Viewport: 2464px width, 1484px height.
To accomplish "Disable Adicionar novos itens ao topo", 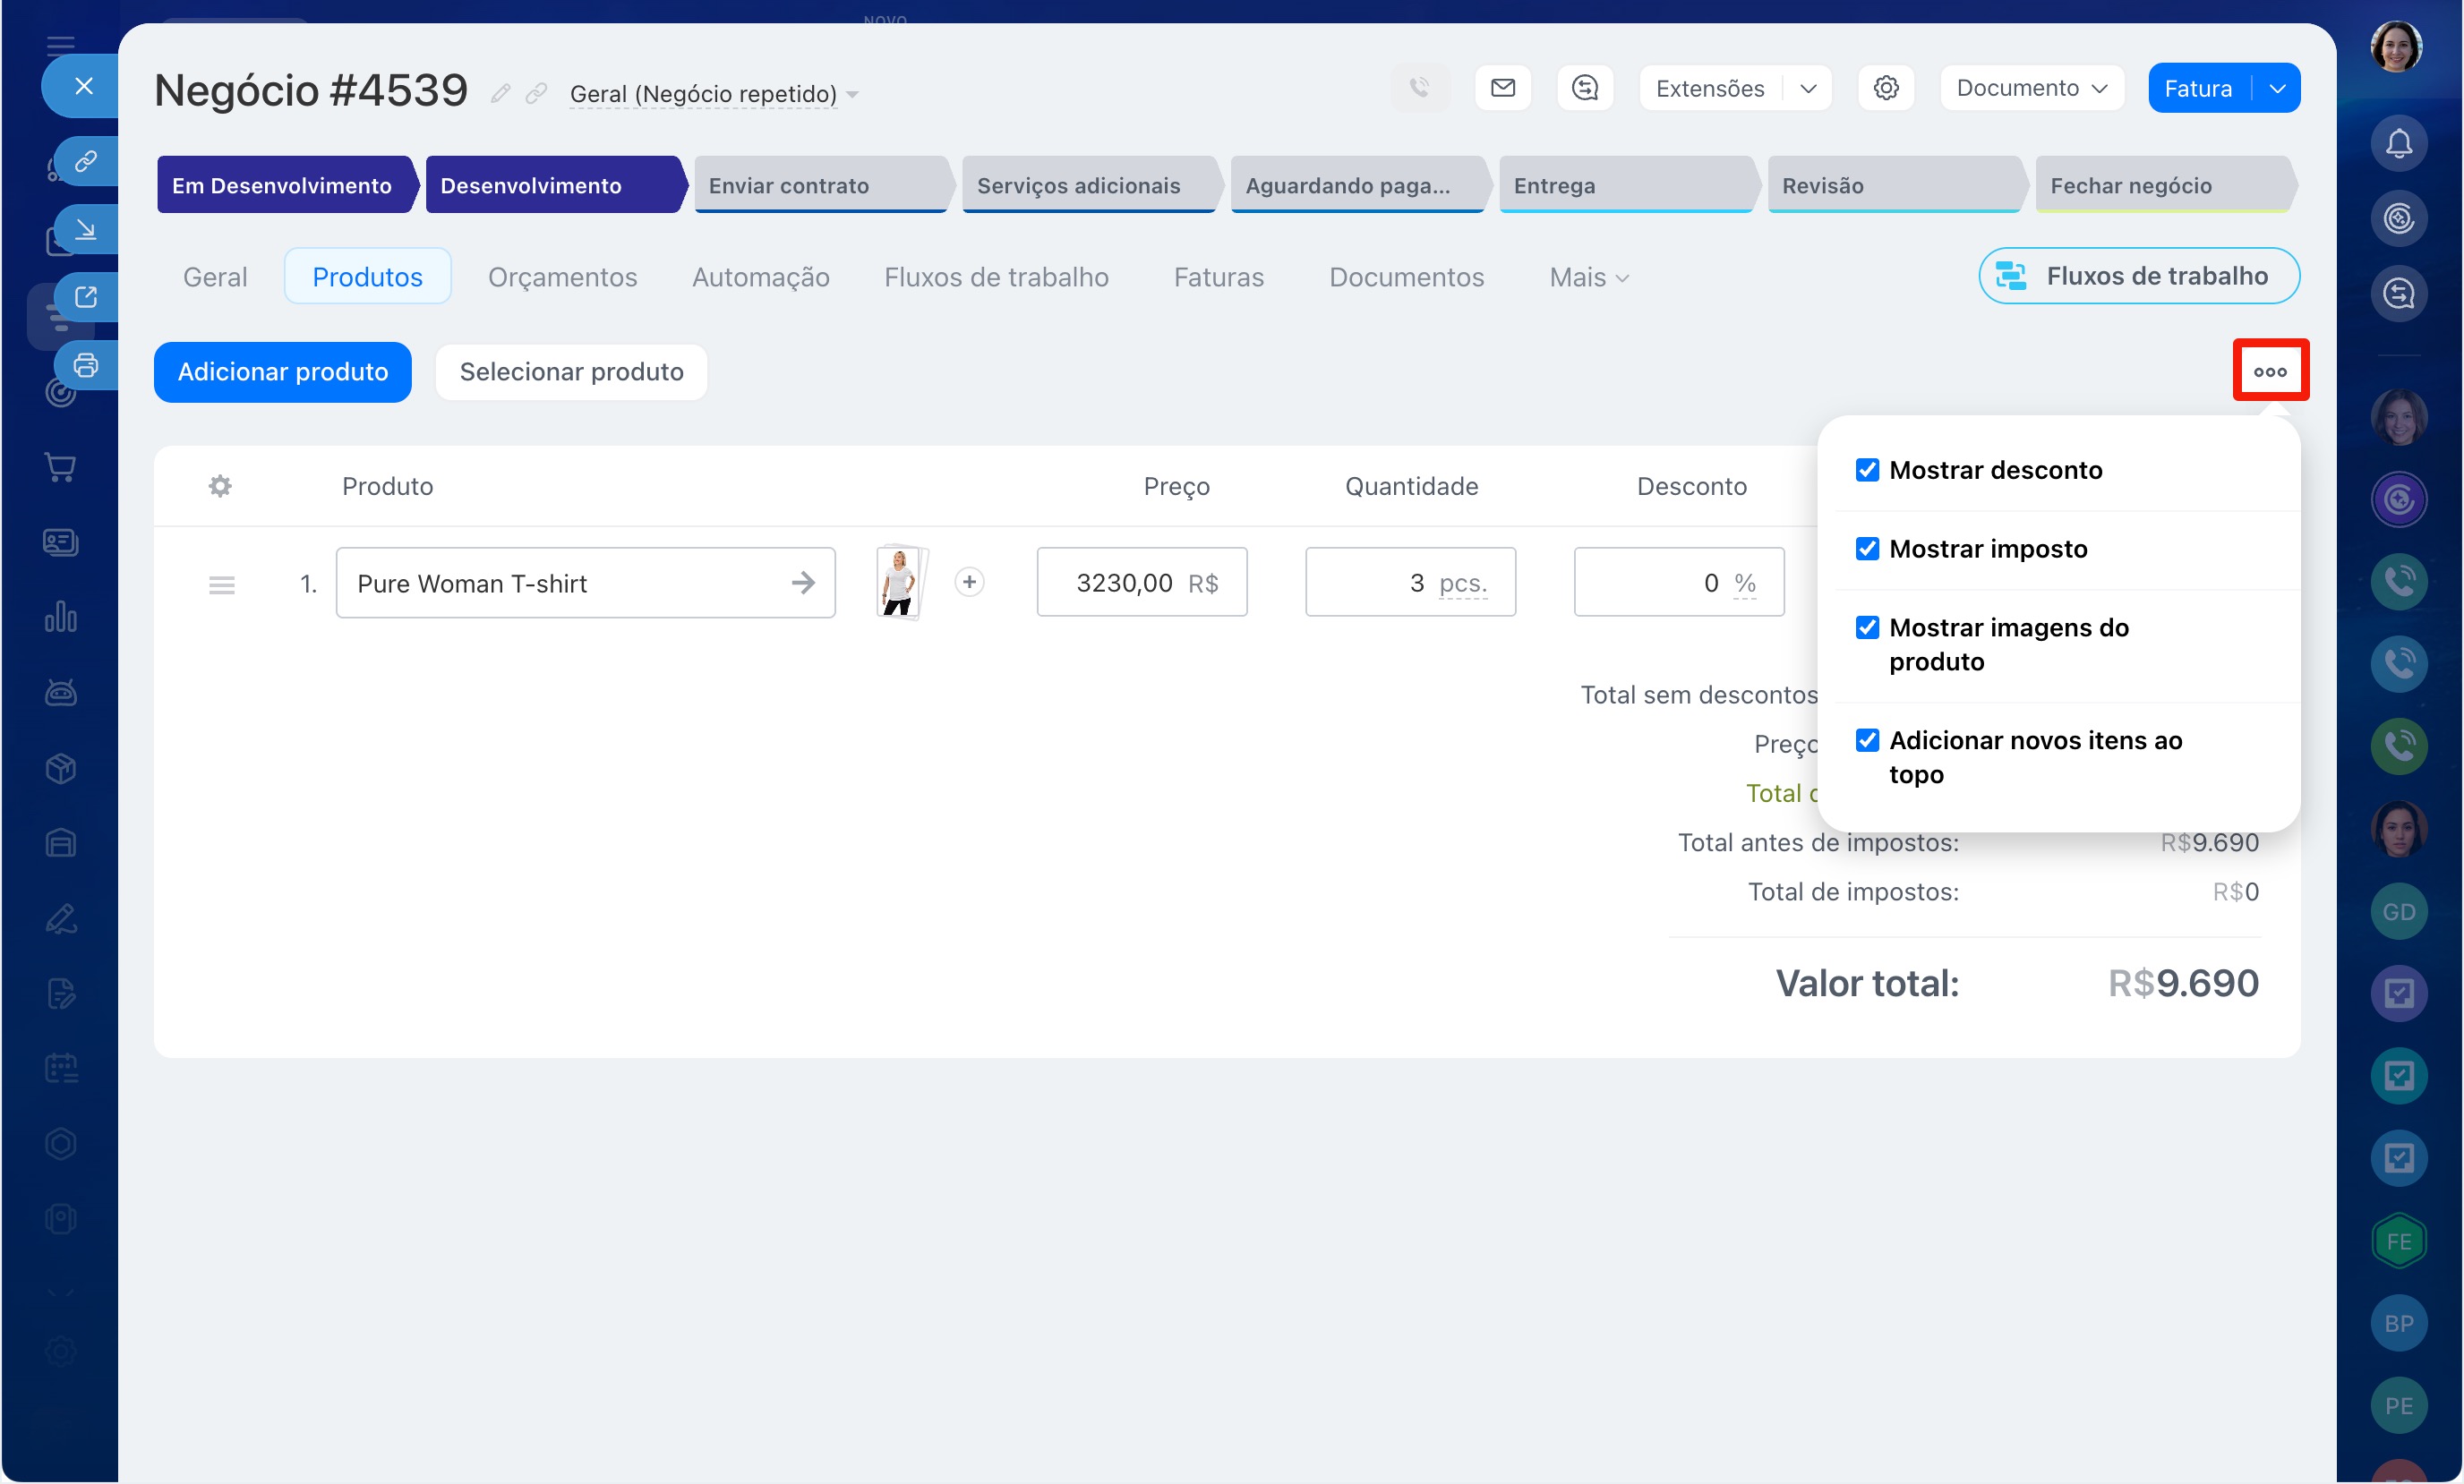I will point(1866,740).
